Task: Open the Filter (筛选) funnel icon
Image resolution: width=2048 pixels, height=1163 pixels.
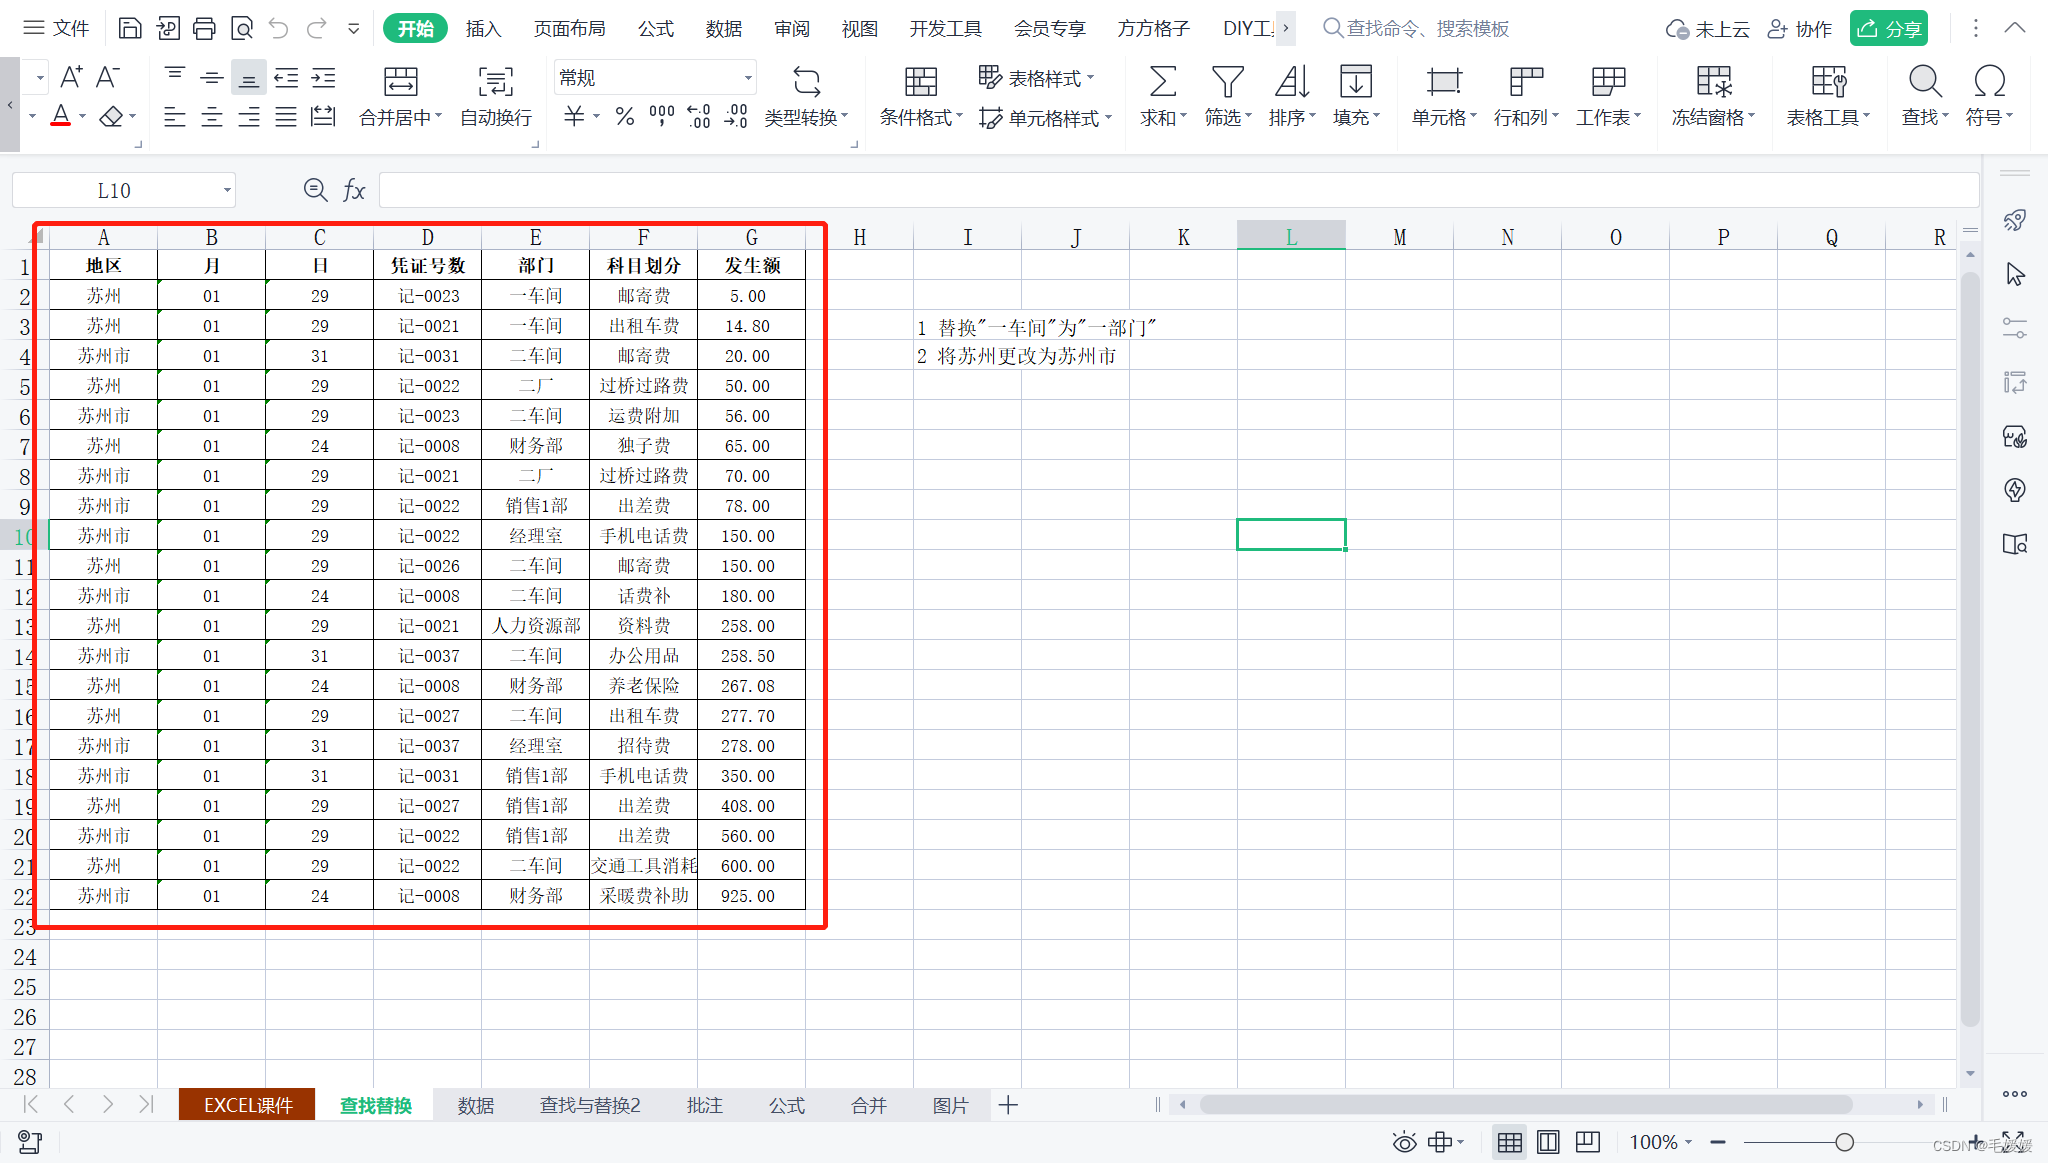Action: 1226,82
